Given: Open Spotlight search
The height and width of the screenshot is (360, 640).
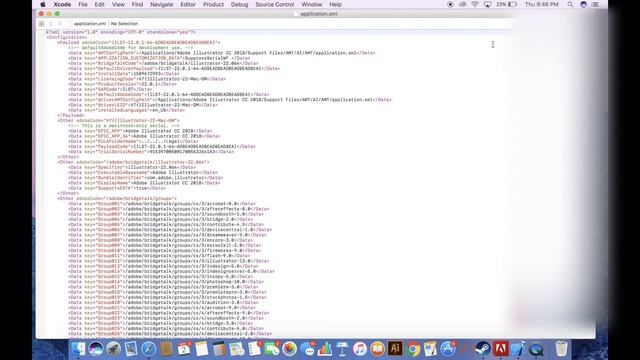Looking at the screenshot, I should coord(570,4).
